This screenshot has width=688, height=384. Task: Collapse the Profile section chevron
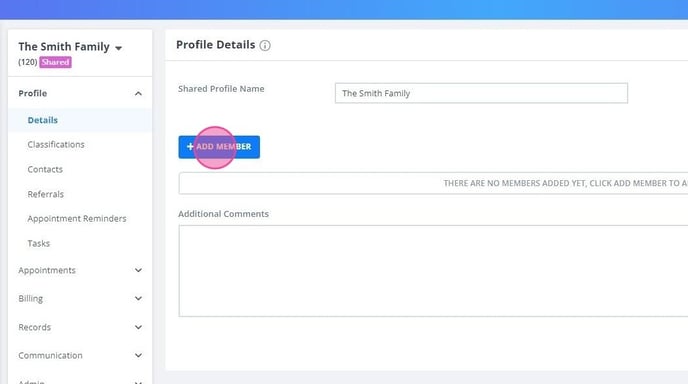click(138, 93)
